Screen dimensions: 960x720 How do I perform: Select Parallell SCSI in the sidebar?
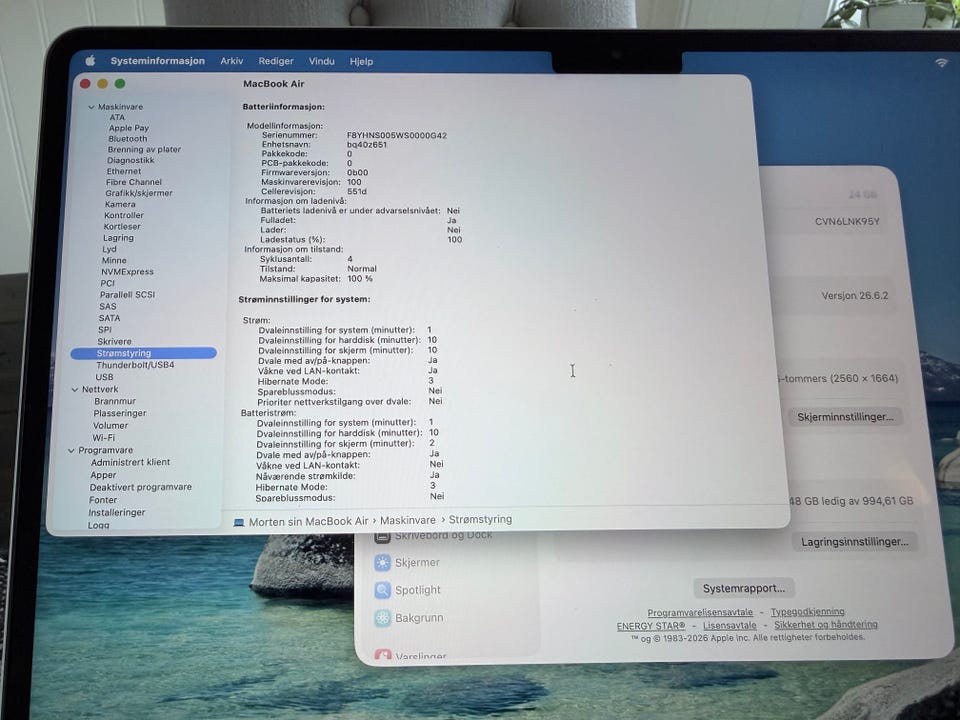tap(127, 295)
